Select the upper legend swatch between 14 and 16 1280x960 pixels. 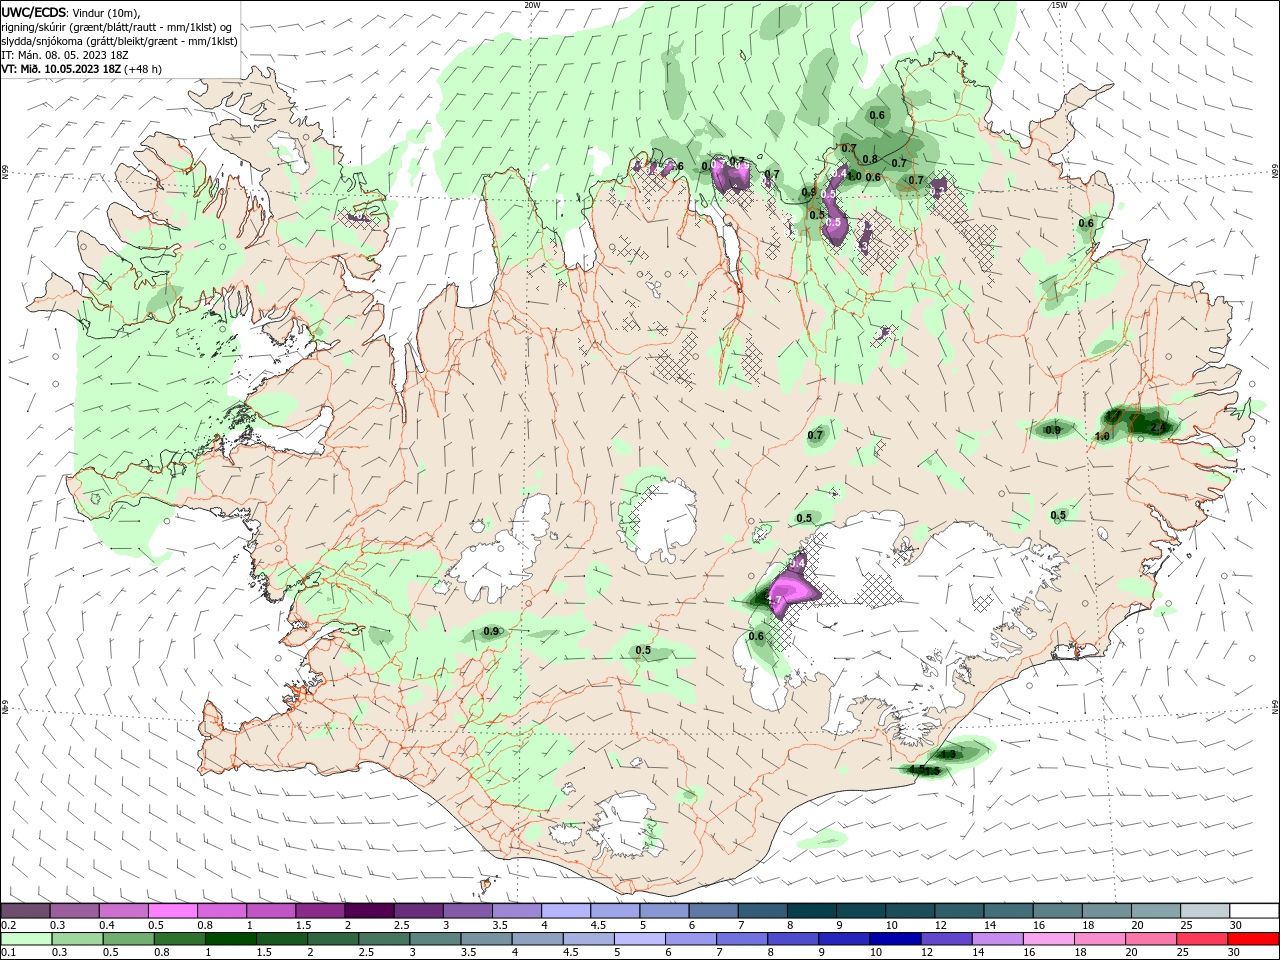coord(1009,911)
